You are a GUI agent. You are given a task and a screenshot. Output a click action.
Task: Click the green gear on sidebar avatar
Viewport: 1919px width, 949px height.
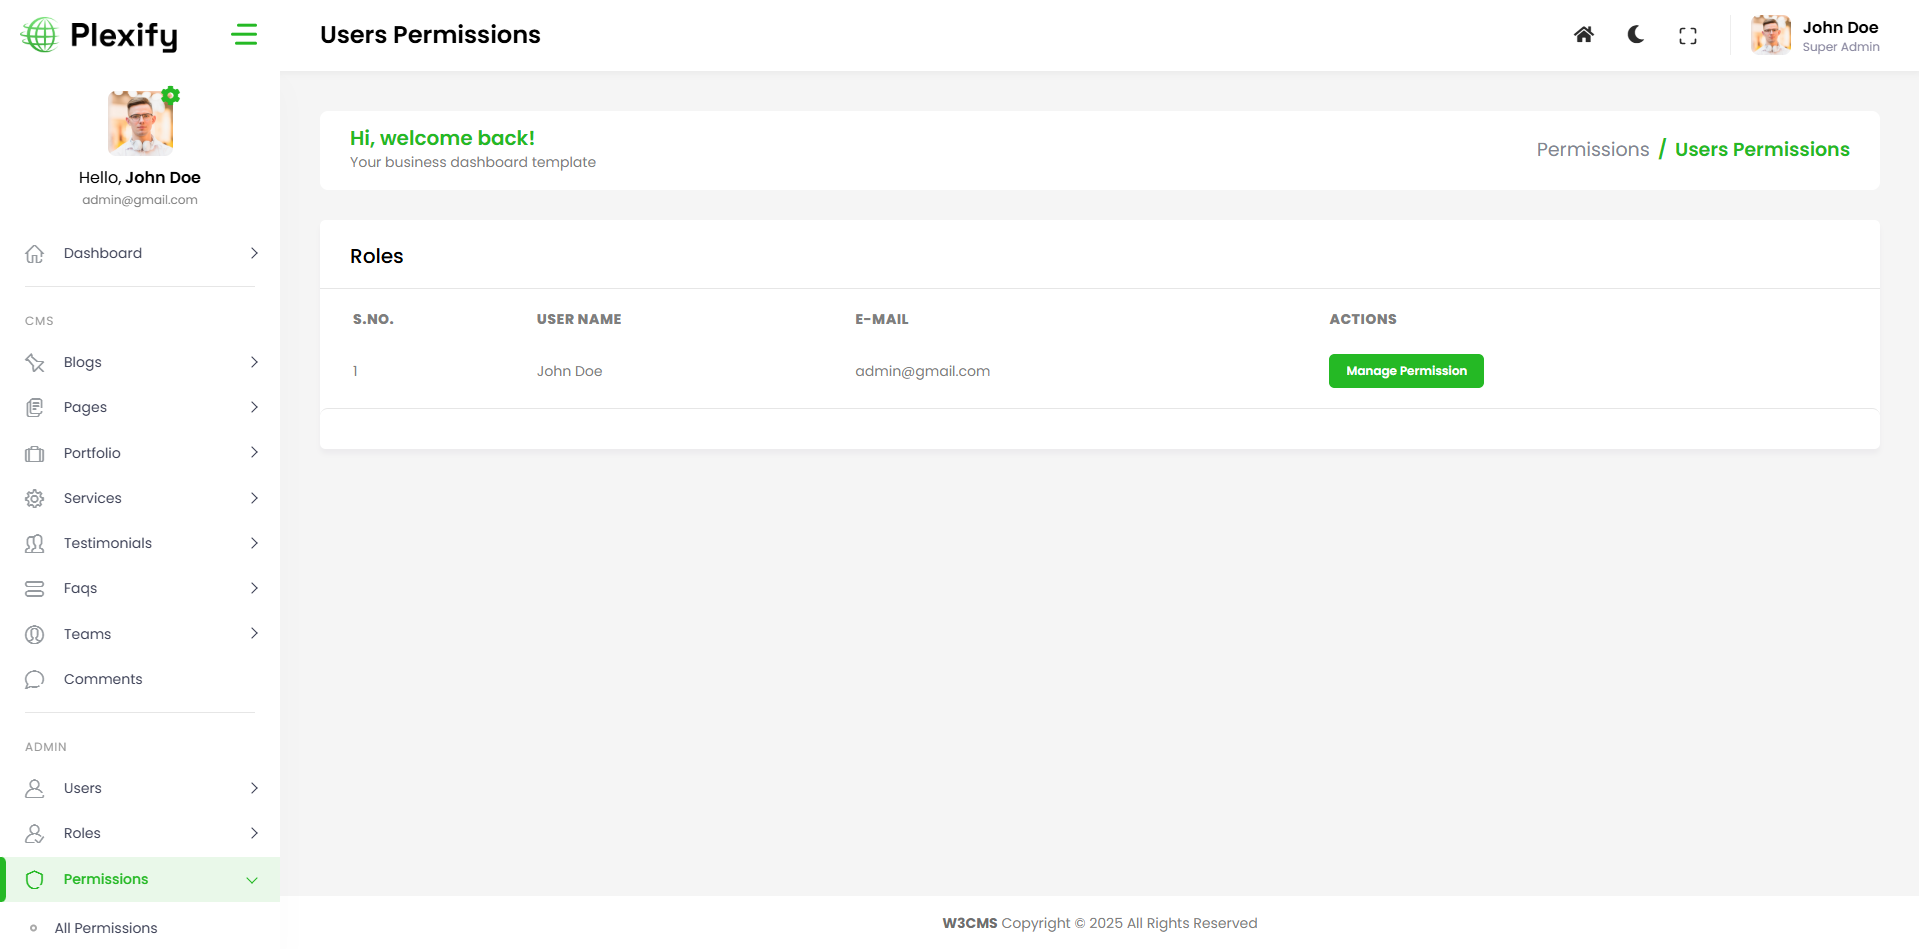171,95
